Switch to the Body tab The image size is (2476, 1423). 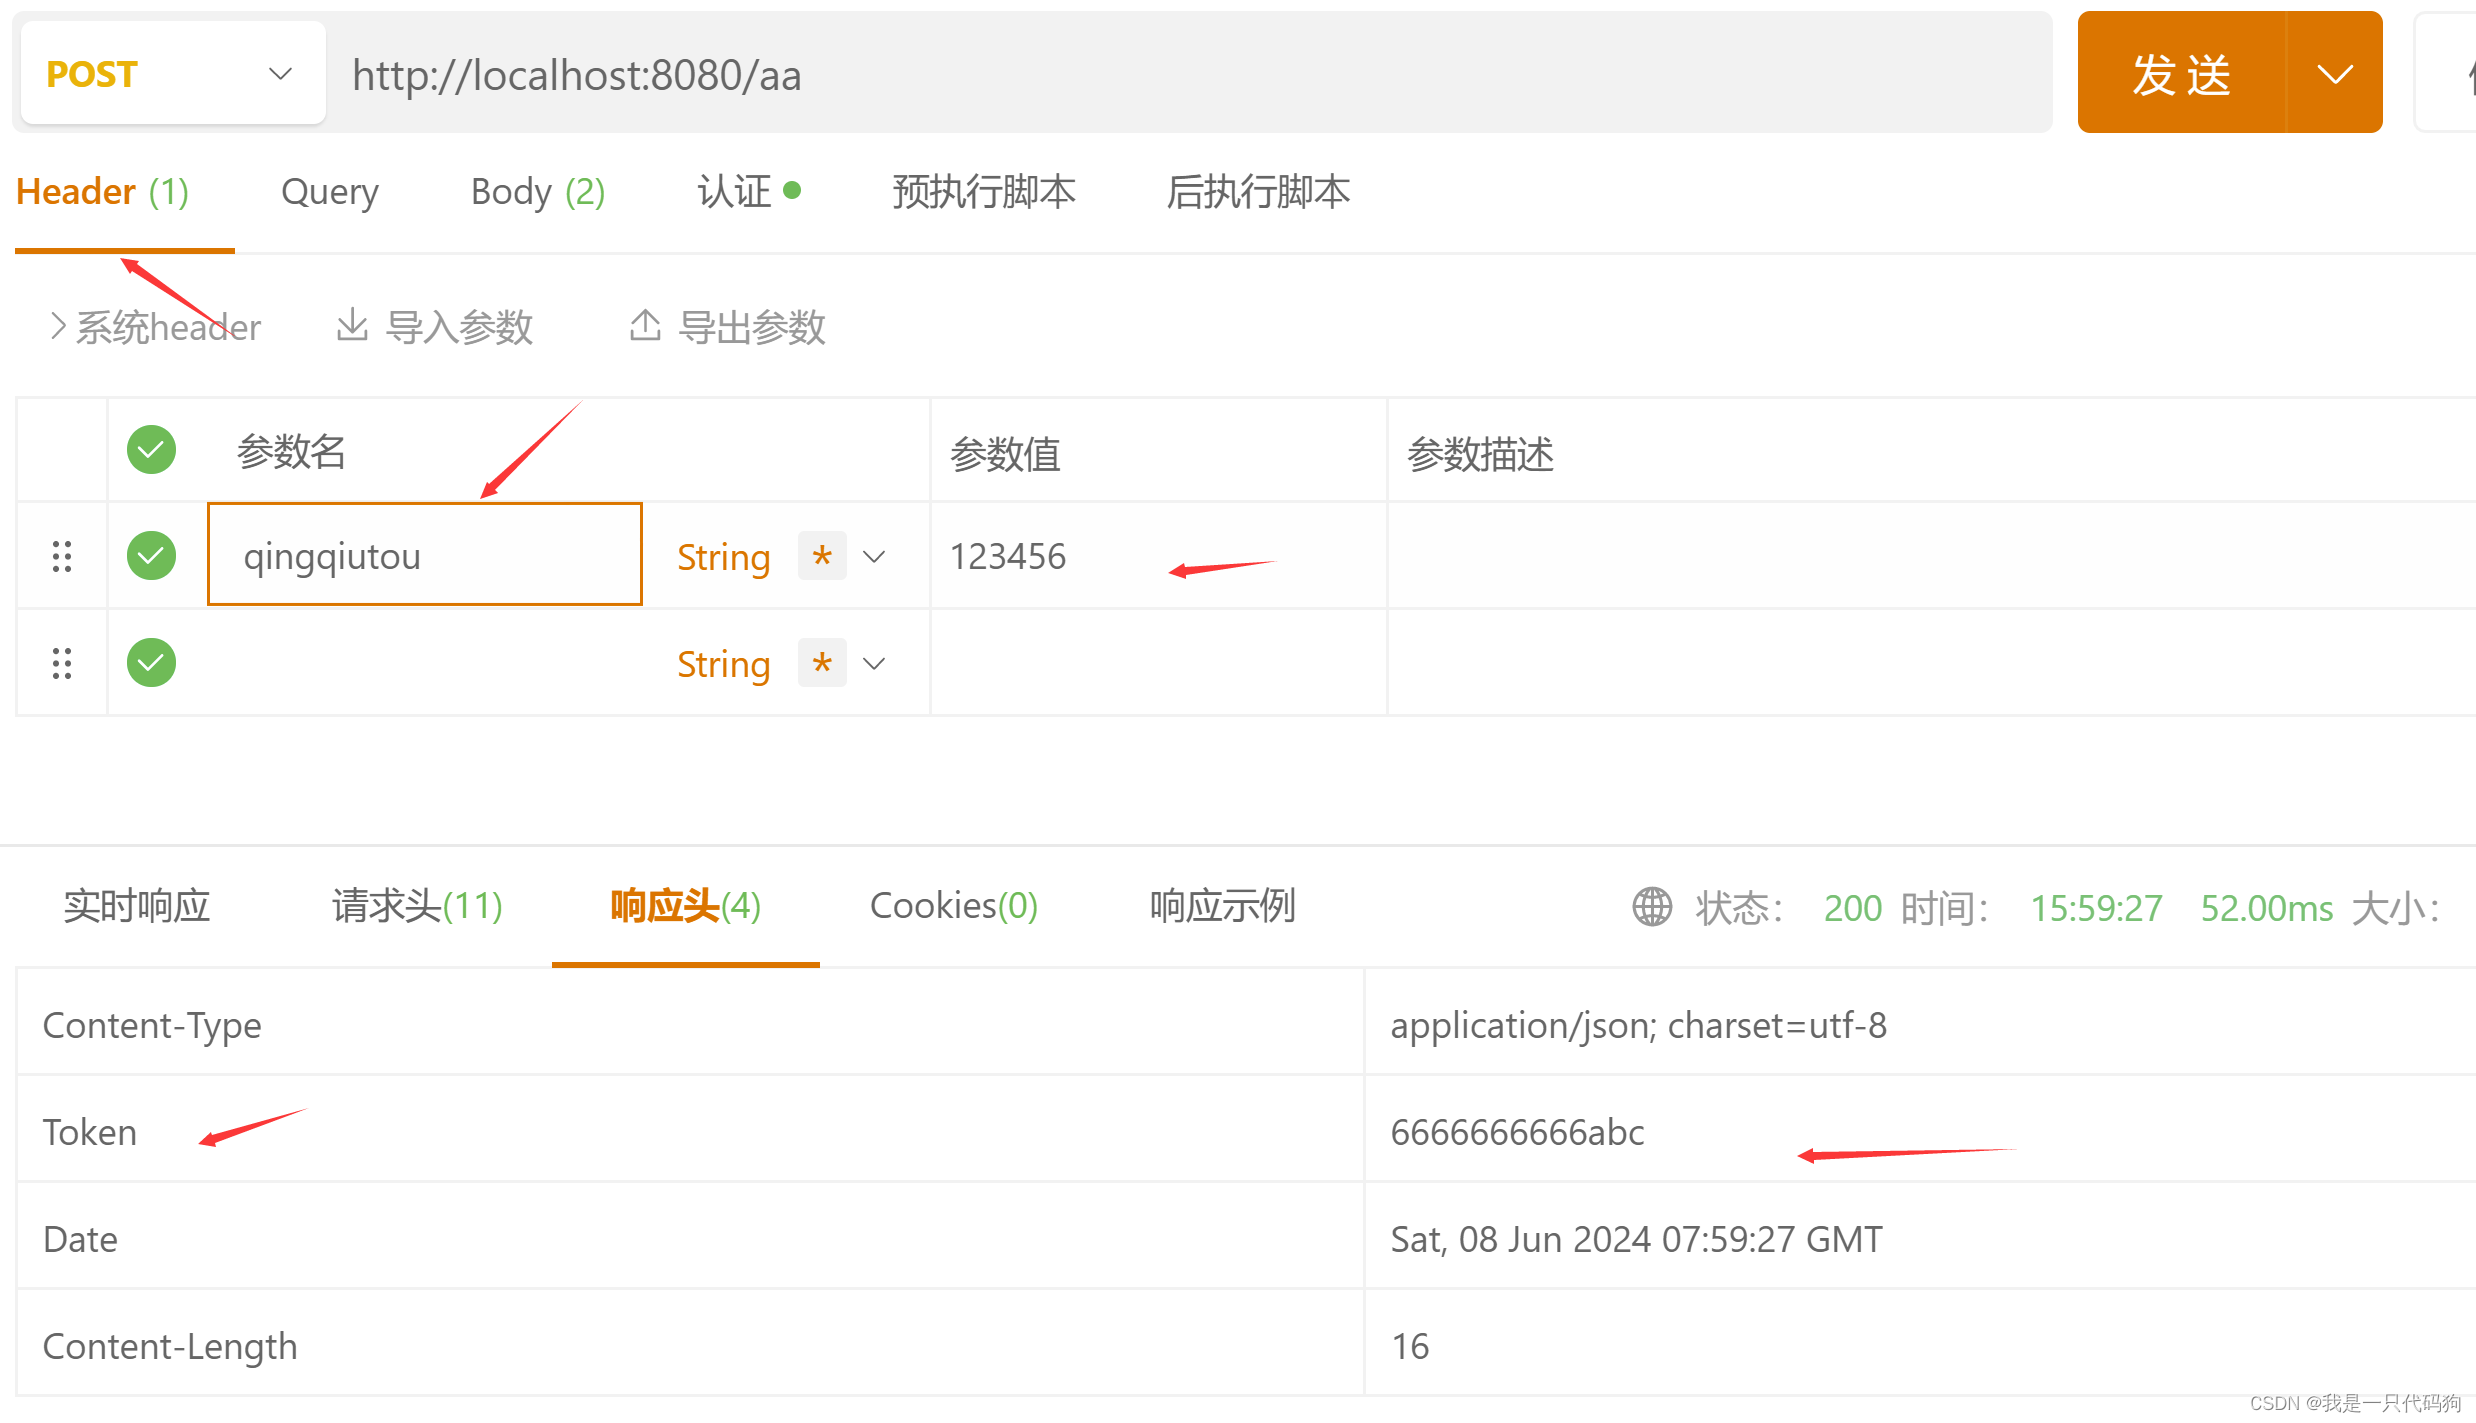pos(537,191)
